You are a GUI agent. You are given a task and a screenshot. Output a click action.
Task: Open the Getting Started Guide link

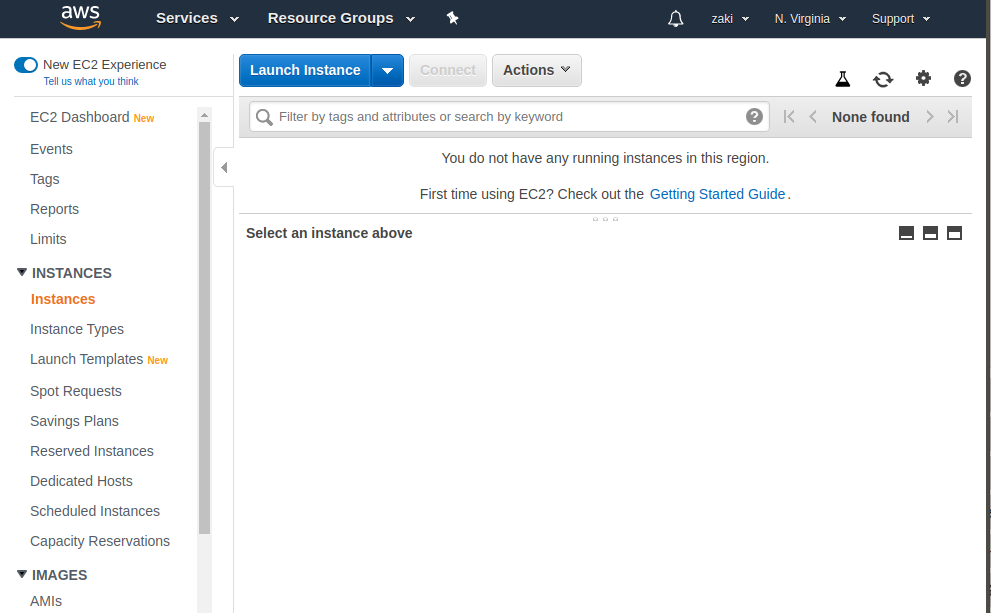point(717,194)
